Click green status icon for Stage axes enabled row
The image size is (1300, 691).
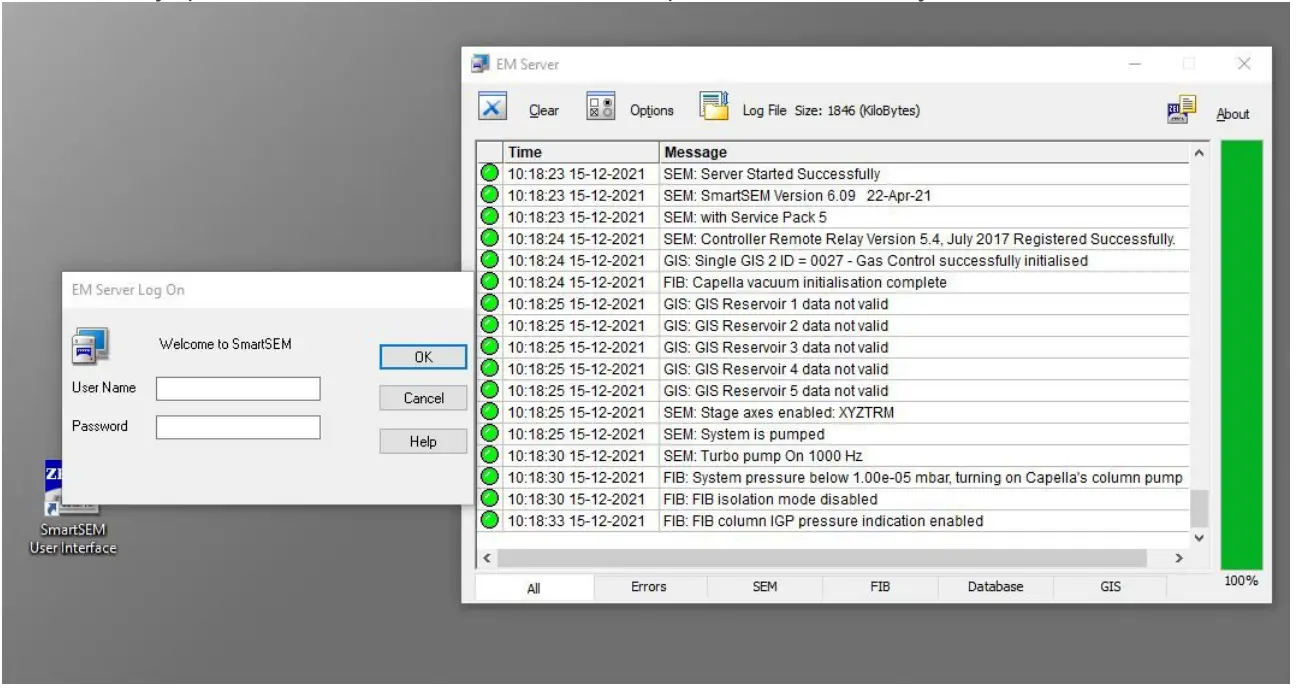coord(489,412)
